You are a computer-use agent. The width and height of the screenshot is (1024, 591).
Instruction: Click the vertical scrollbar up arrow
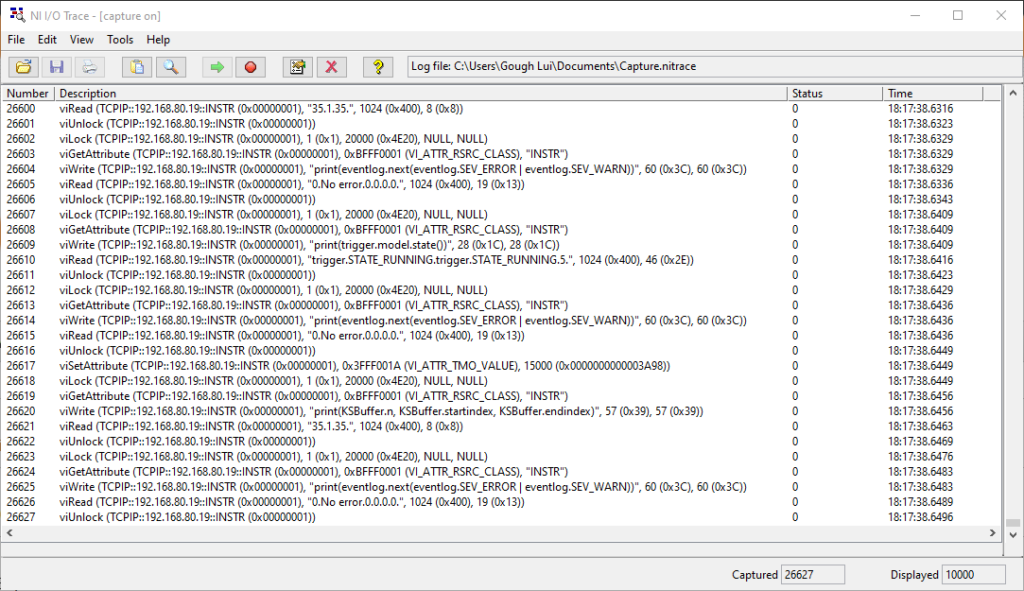(x=1013, y=93)
